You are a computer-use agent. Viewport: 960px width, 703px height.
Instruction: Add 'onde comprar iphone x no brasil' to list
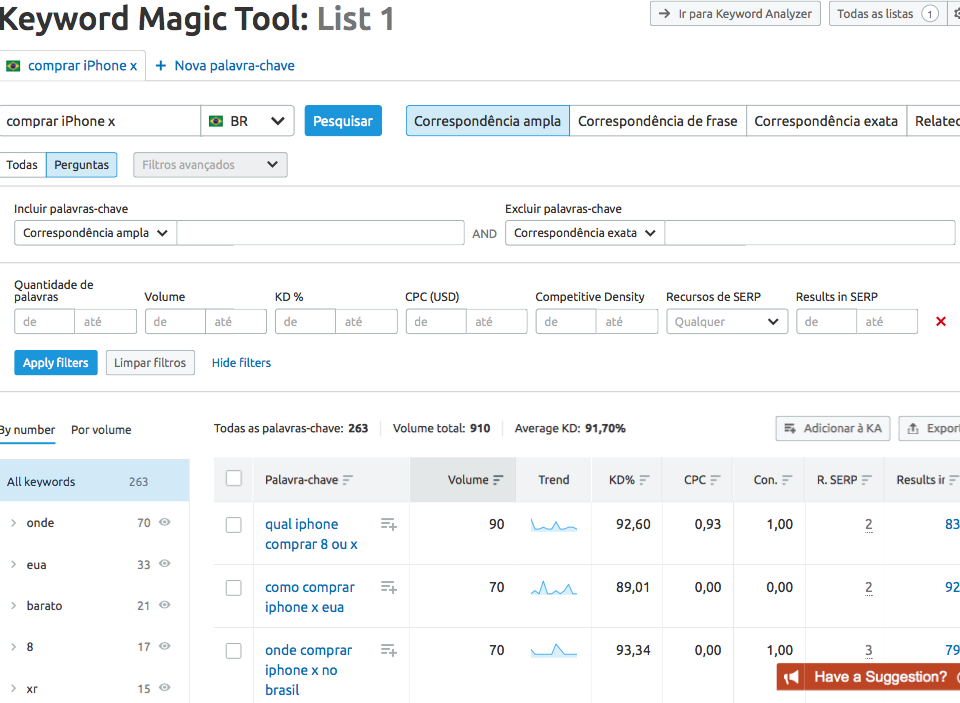[x=389, y=650]
